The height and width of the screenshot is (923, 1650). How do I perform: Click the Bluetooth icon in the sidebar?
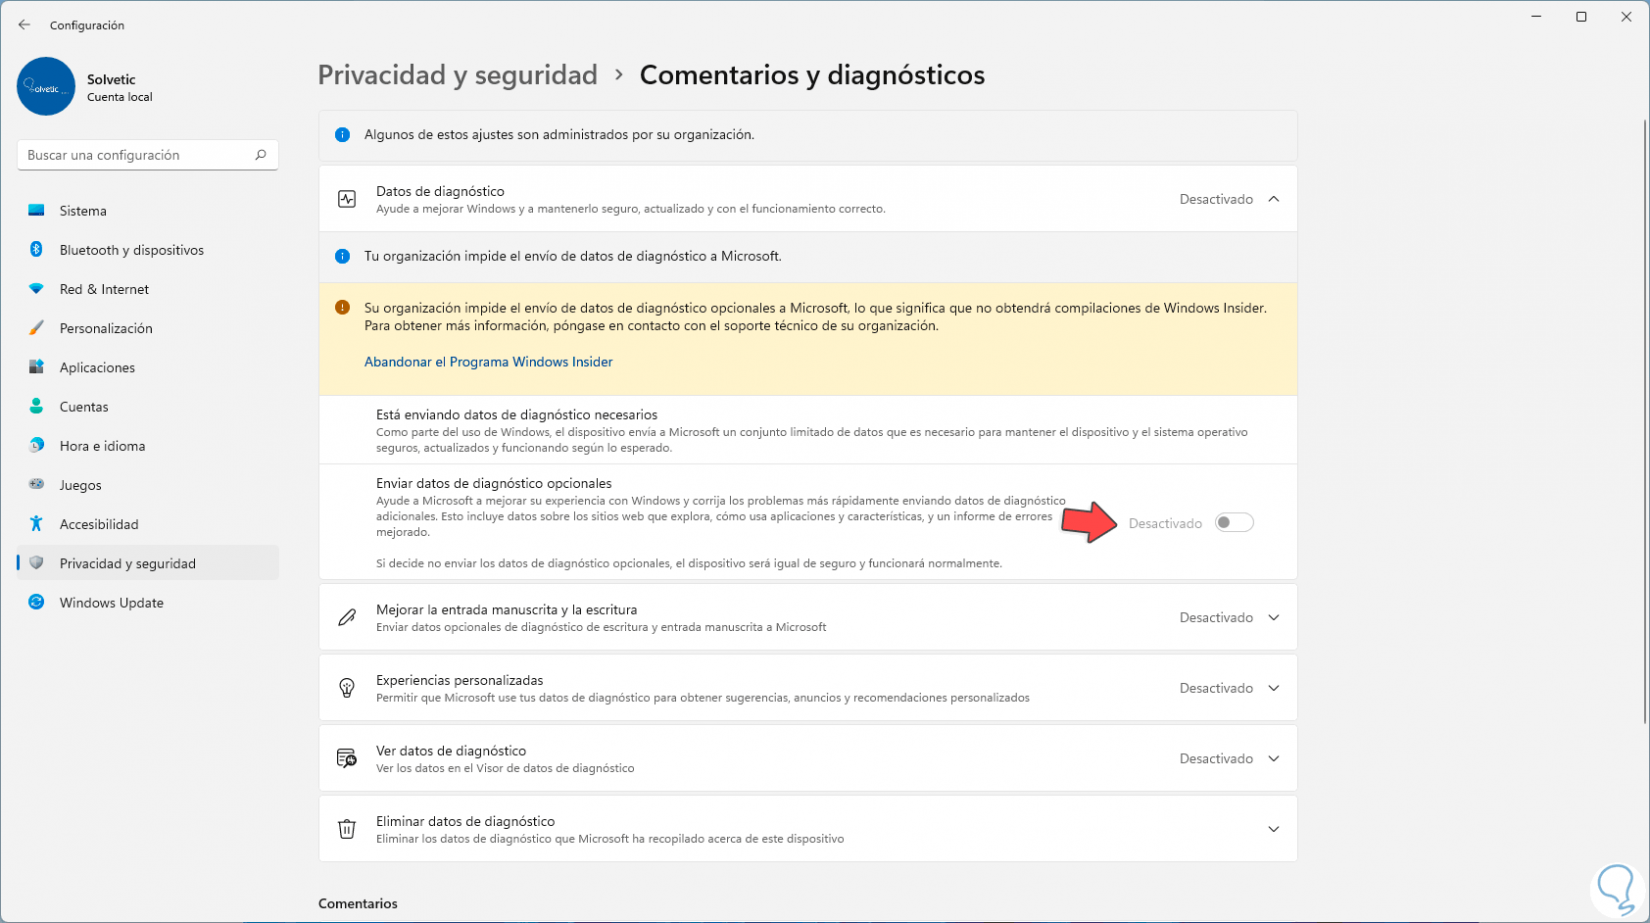pos(36,250)
